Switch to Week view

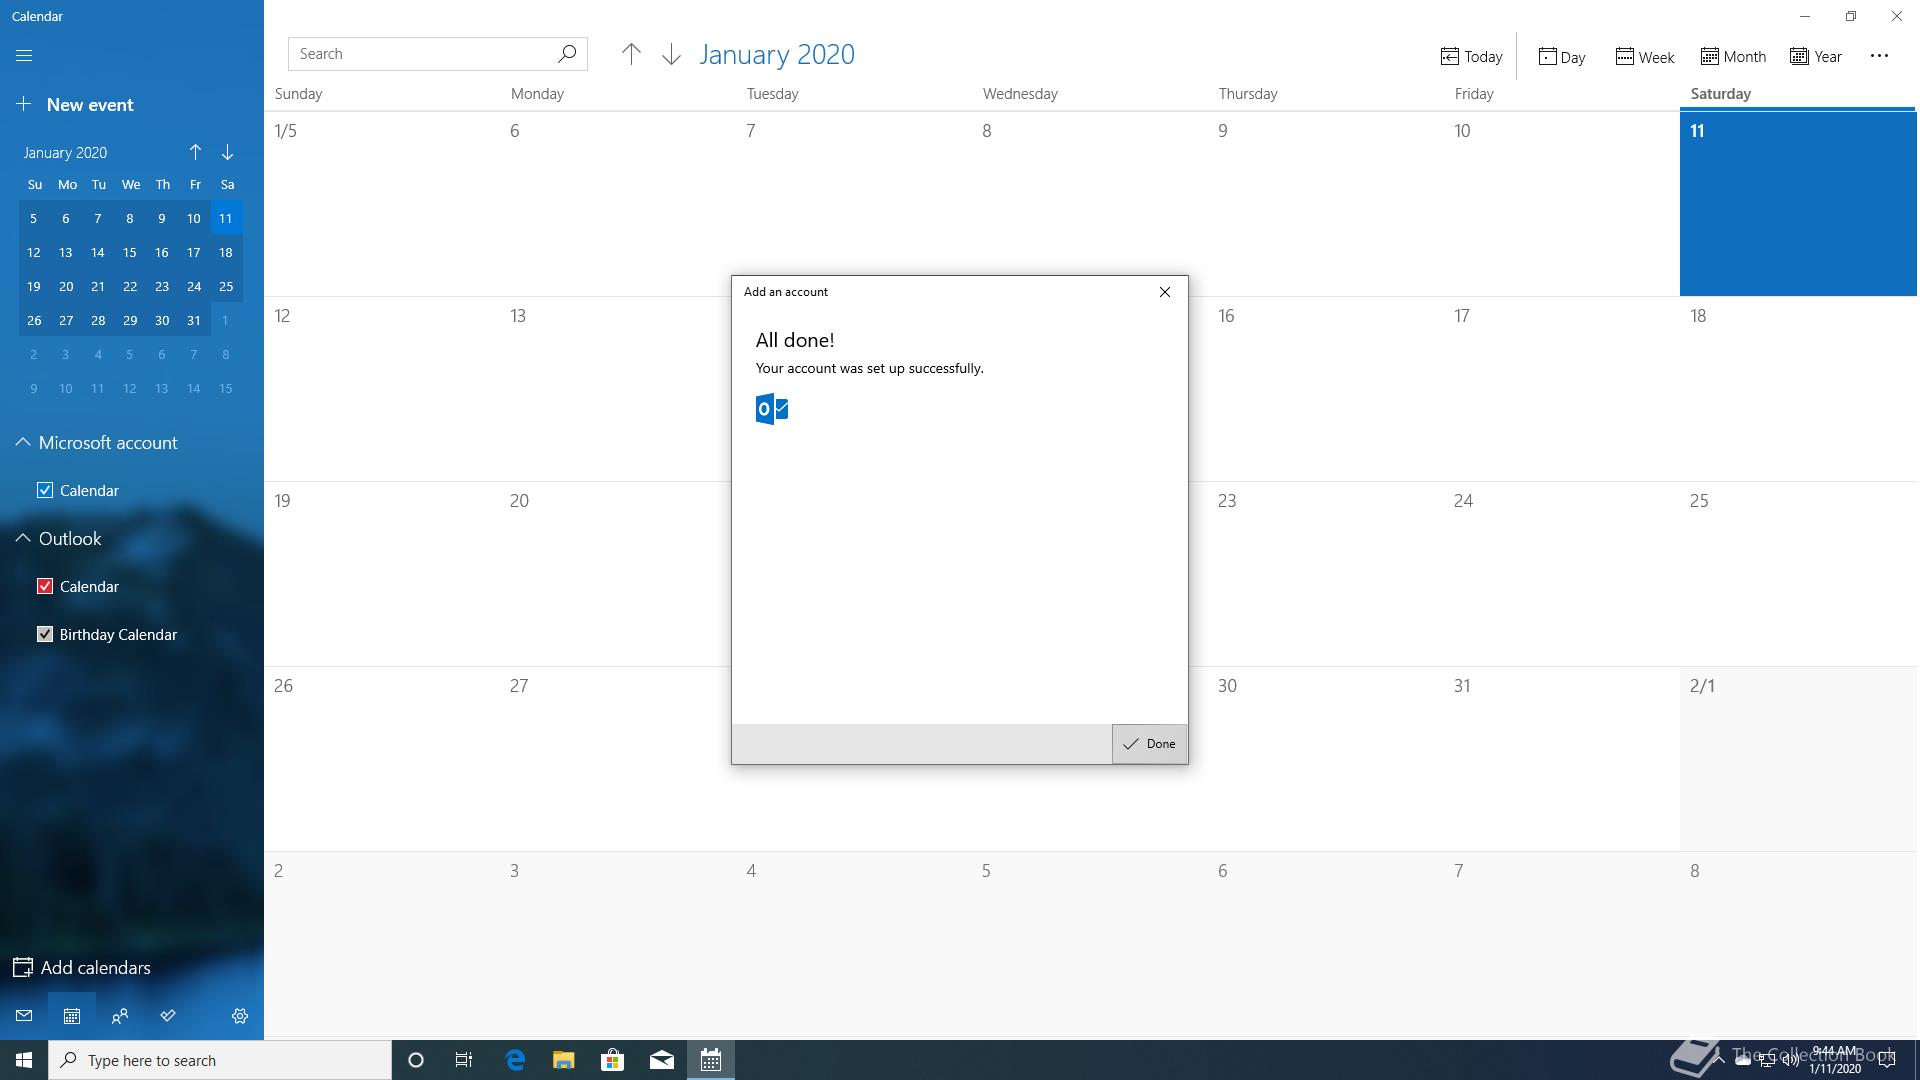click(x=1645, y=57)
